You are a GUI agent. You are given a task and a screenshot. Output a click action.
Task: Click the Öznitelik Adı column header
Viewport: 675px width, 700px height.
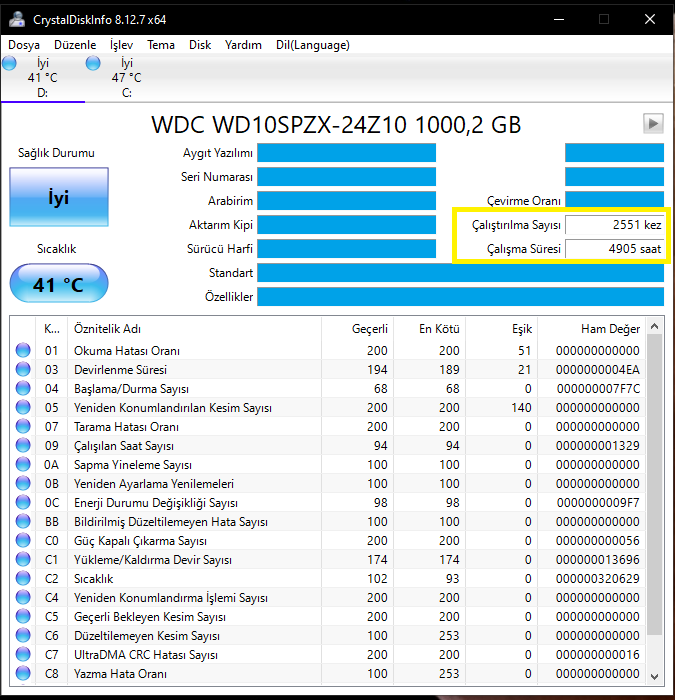[194, 329]
